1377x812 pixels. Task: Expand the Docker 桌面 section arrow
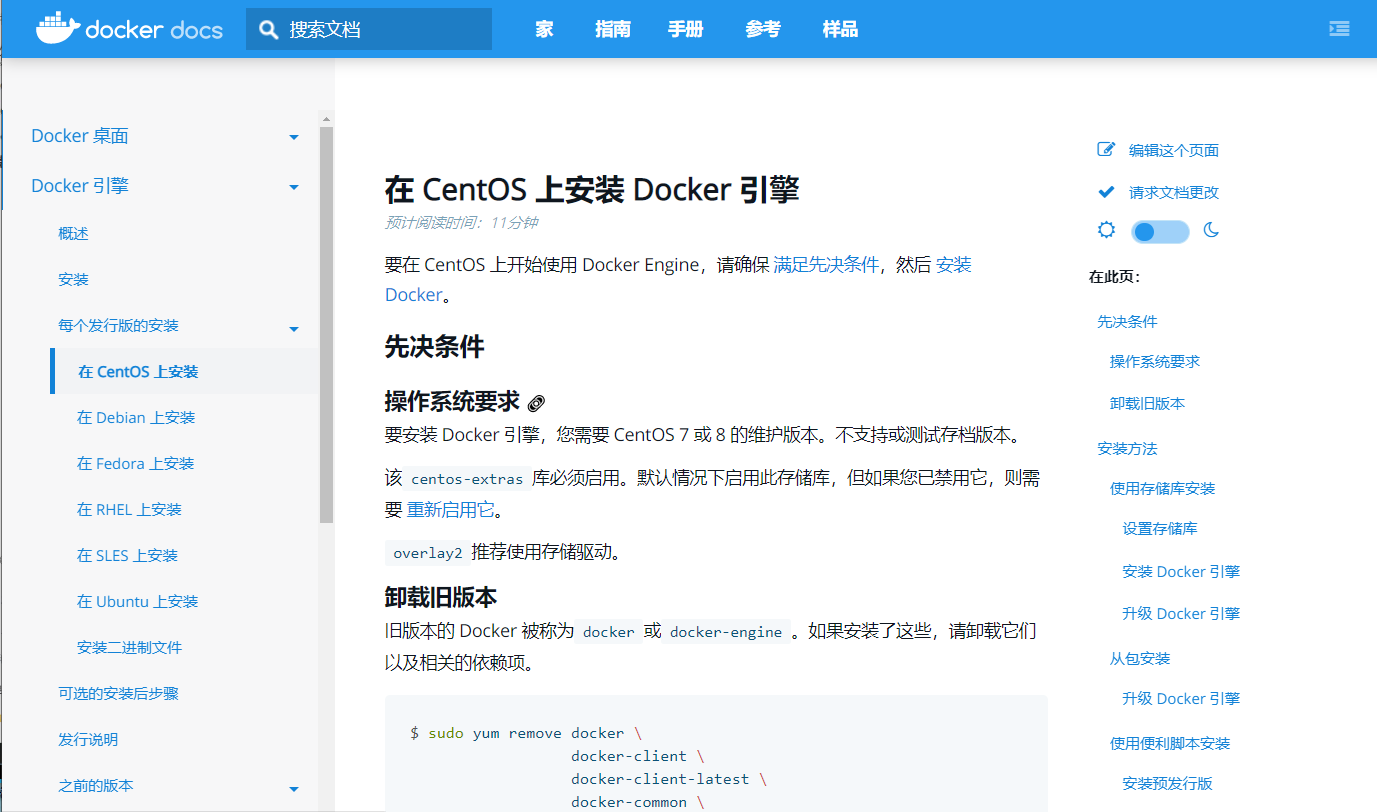pyautogui.click(x=294, y=137)
